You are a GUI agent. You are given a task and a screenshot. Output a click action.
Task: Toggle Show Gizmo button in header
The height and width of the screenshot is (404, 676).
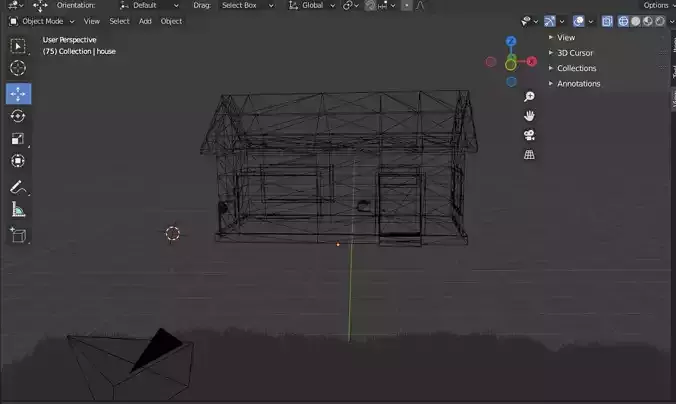pyautogui.click(x=550, y=21)
